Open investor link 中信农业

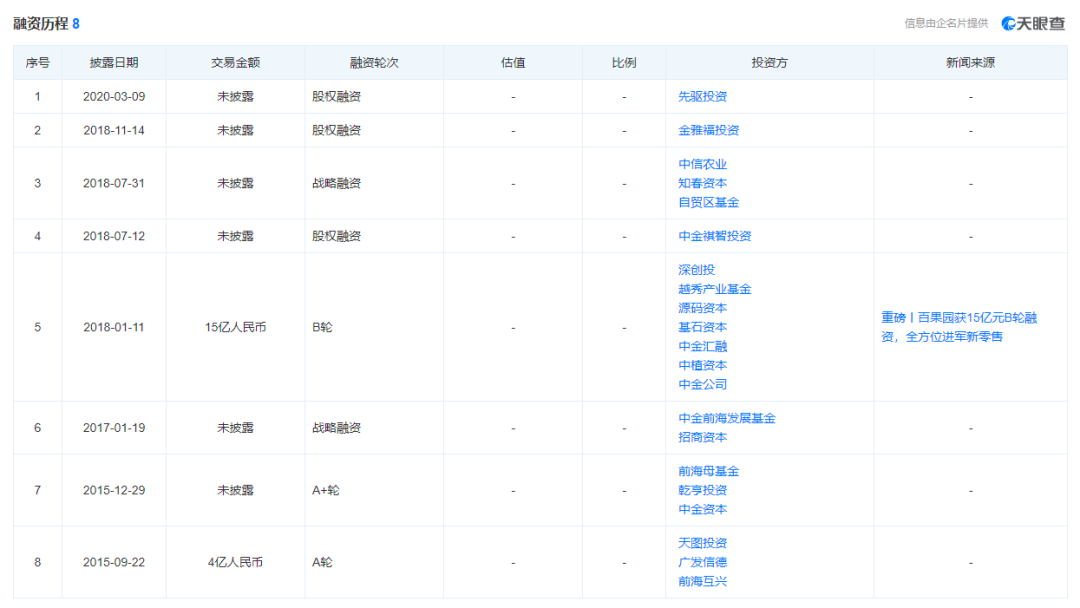coord(703,164)
